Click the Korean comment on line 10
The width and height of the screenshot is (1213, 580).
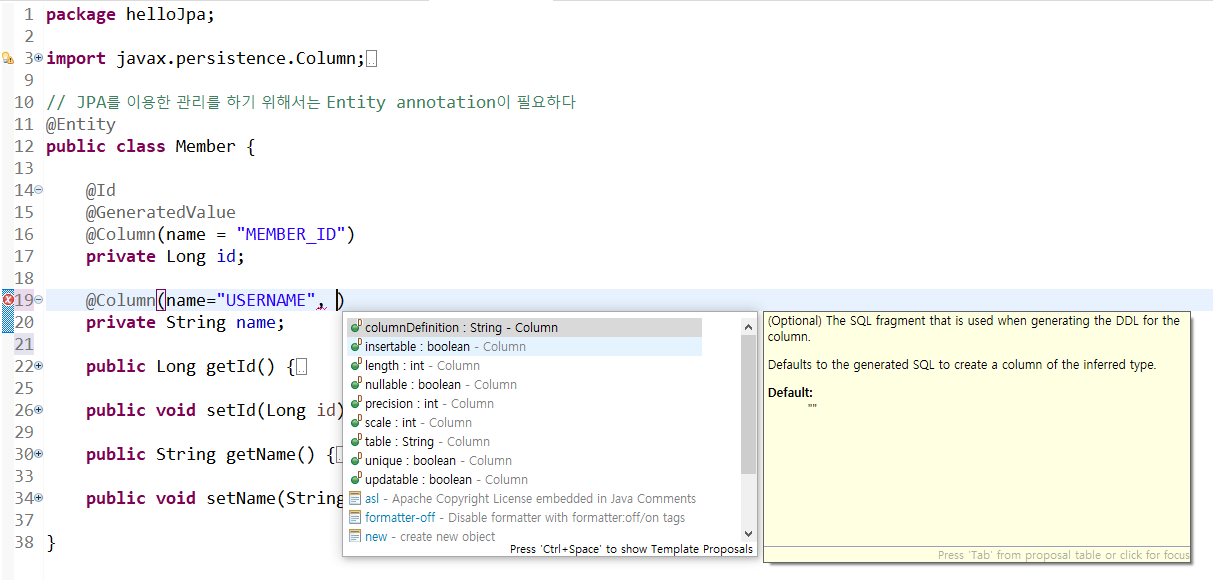tap(311, 103)
